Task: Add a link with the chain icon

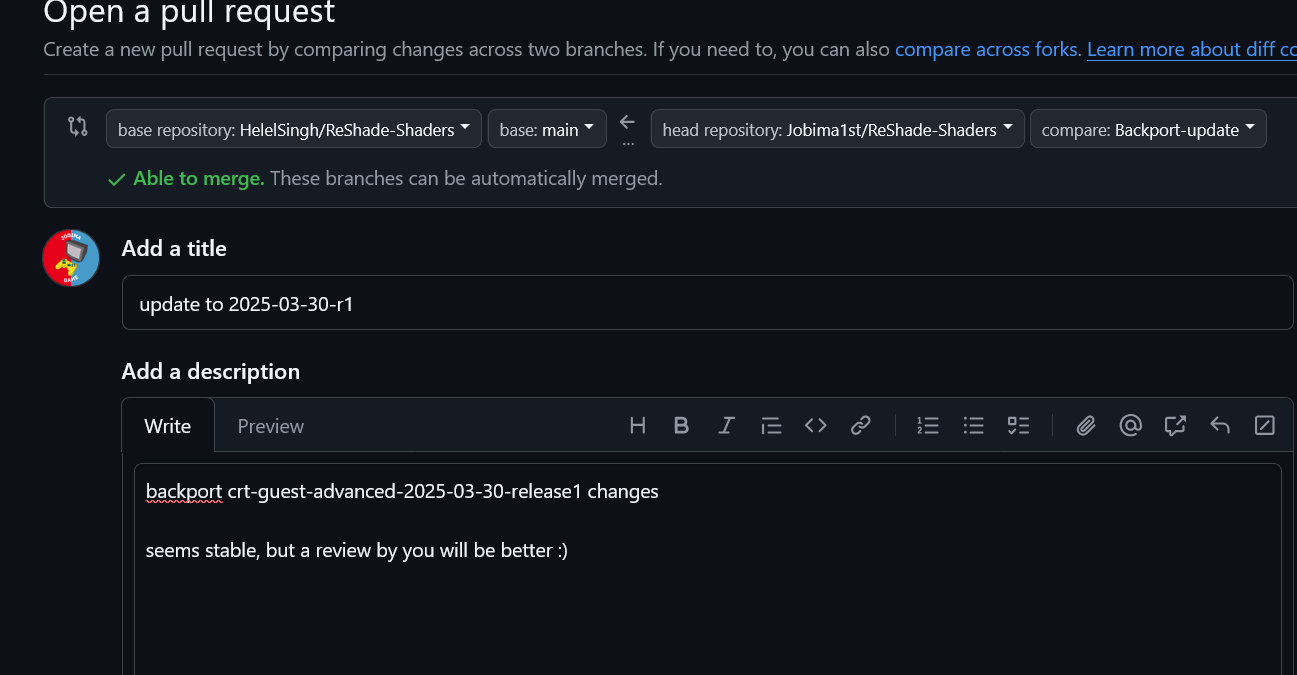Action: click(x=860, y=426)
